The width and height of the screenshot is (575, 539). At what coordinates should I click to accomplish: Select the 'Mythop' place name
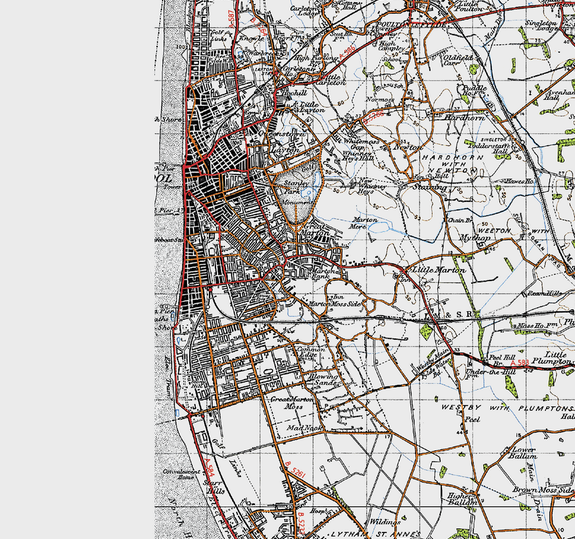coord(475,237)
